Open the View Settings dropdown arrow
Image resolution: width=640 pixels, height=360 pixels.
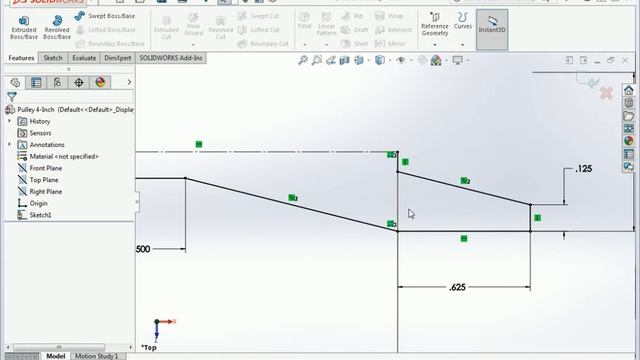[468, 60]
